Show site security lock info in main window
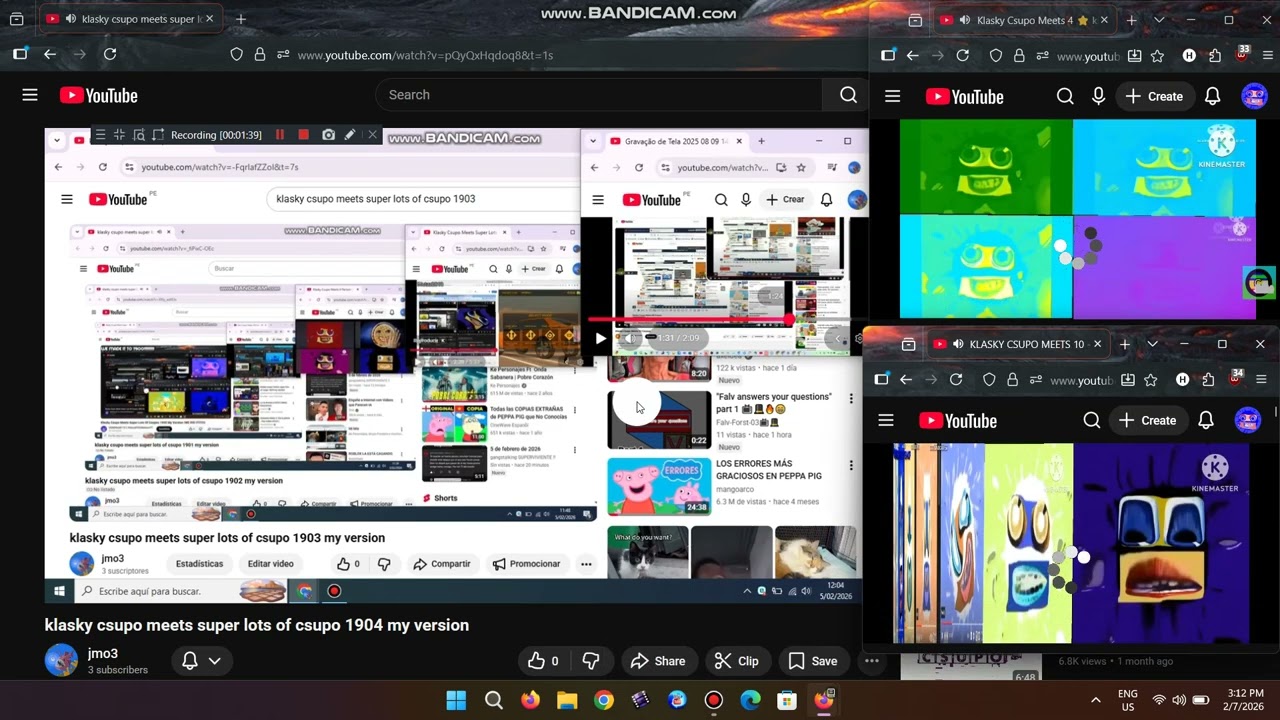This screenshot has height=720, width=1280. pos(260,55)
